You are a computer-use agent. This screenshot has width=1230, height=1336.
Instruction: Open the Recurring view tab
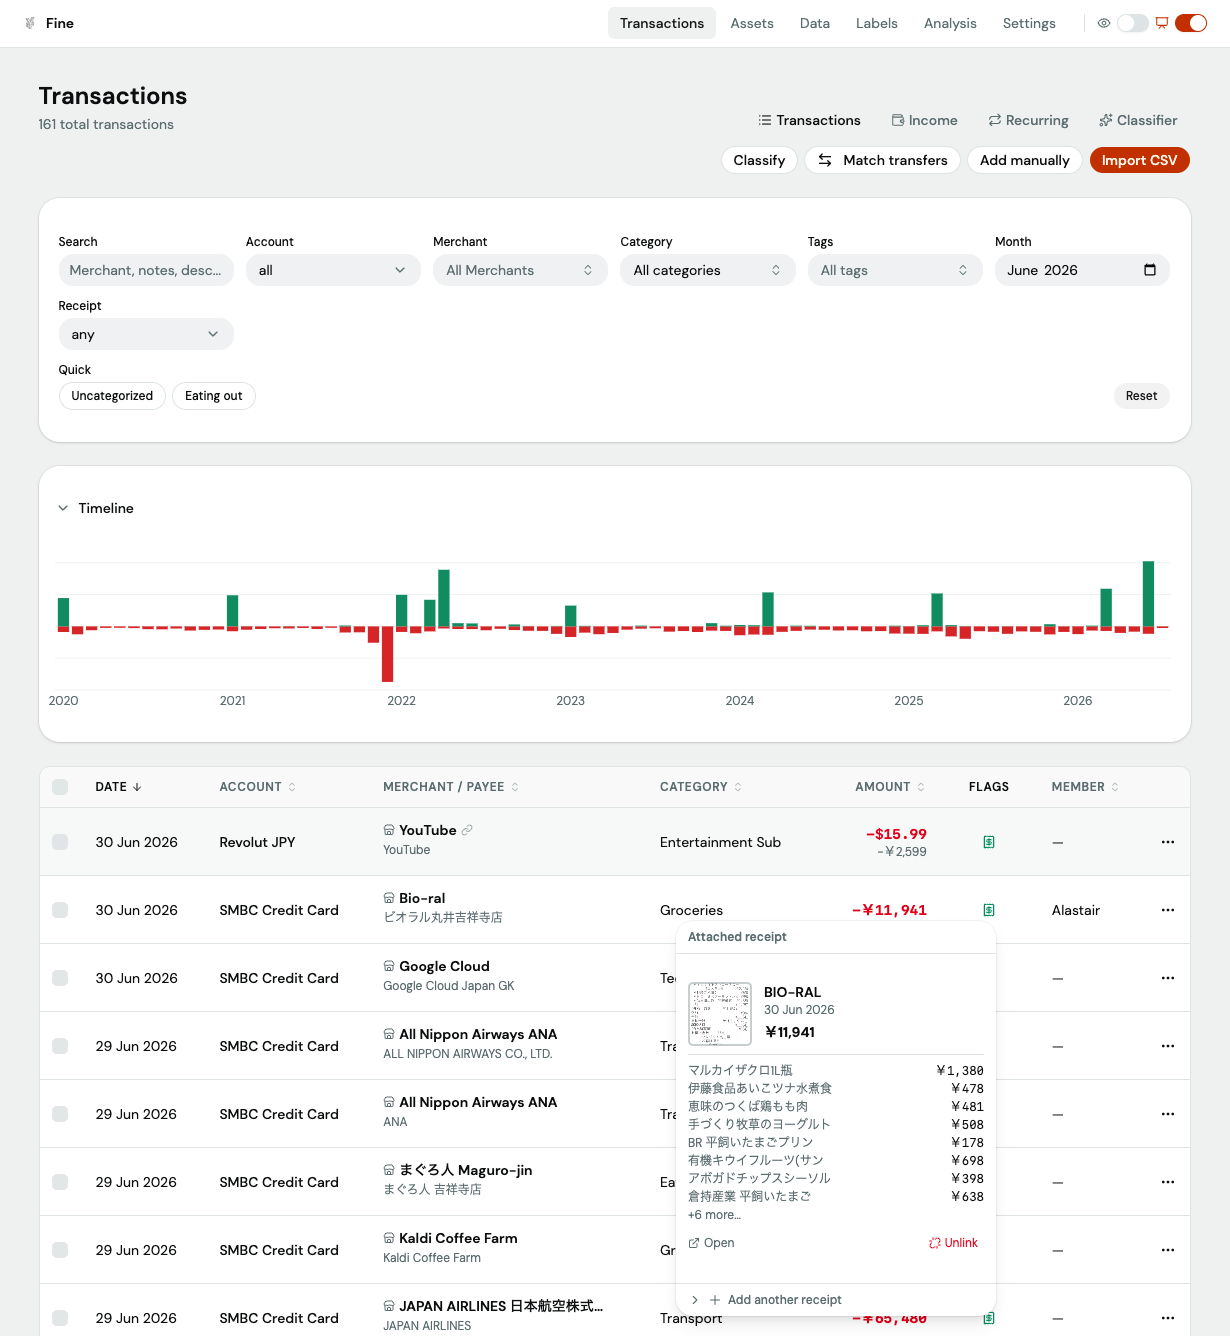coord(1028,120)
